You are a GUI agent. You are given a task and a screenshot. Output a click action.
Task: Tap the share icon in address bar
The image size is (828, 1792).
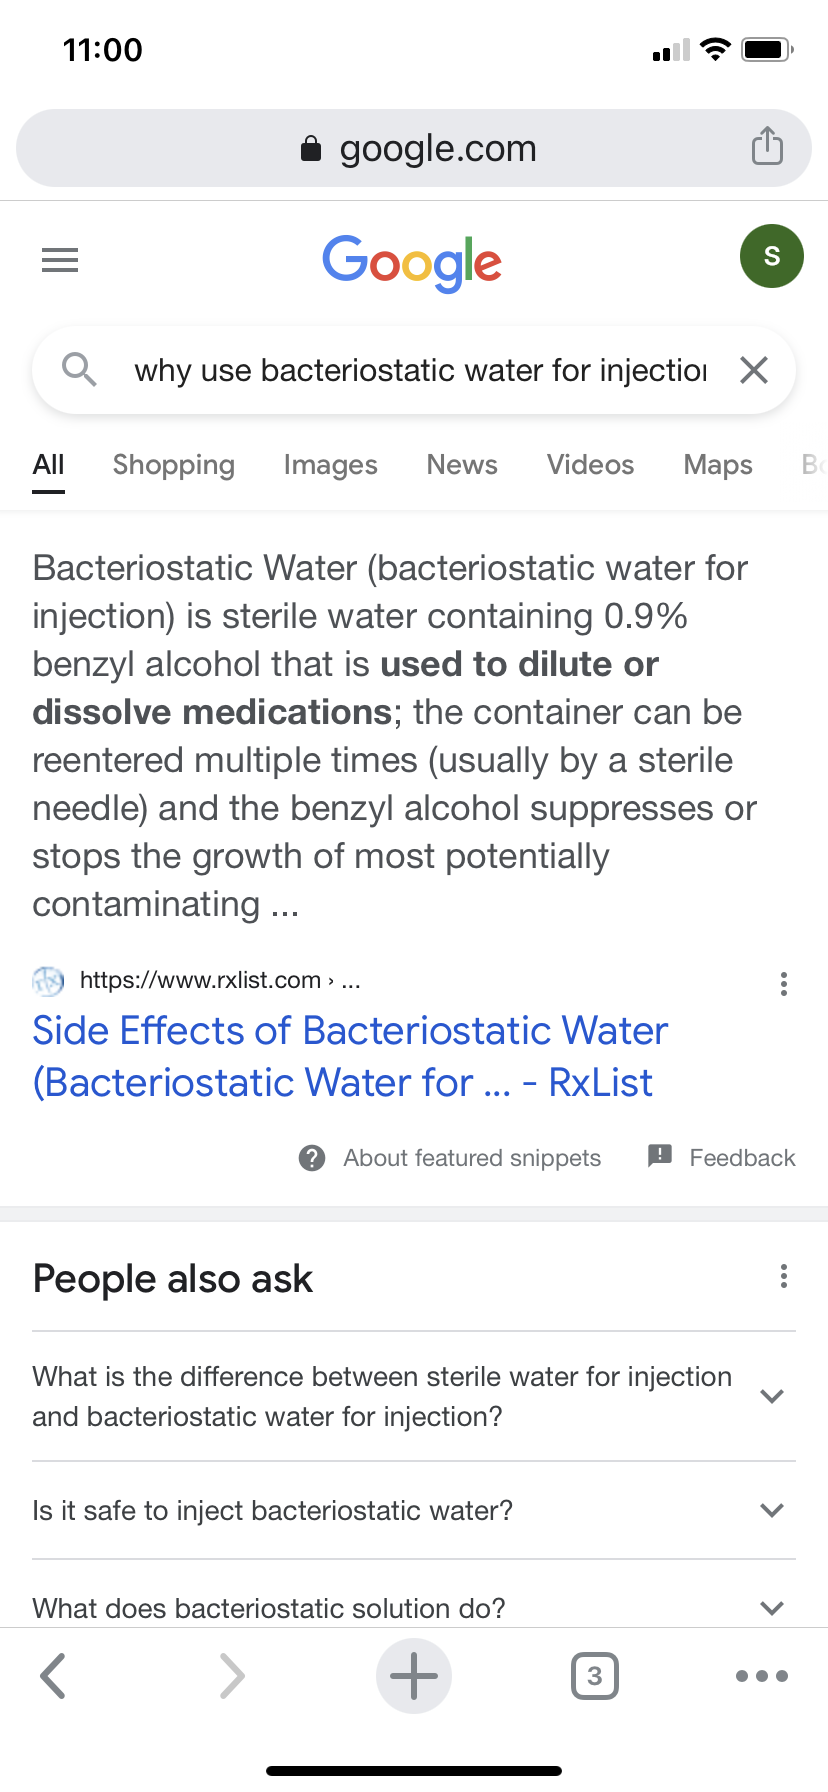767,147
